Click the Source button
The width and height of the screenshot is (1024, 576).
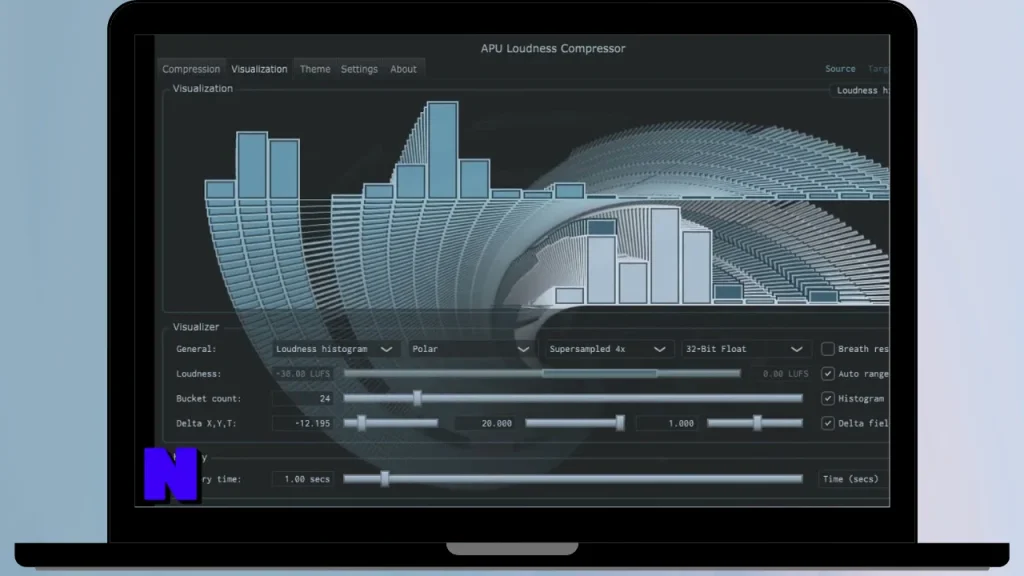pos(840,69)
